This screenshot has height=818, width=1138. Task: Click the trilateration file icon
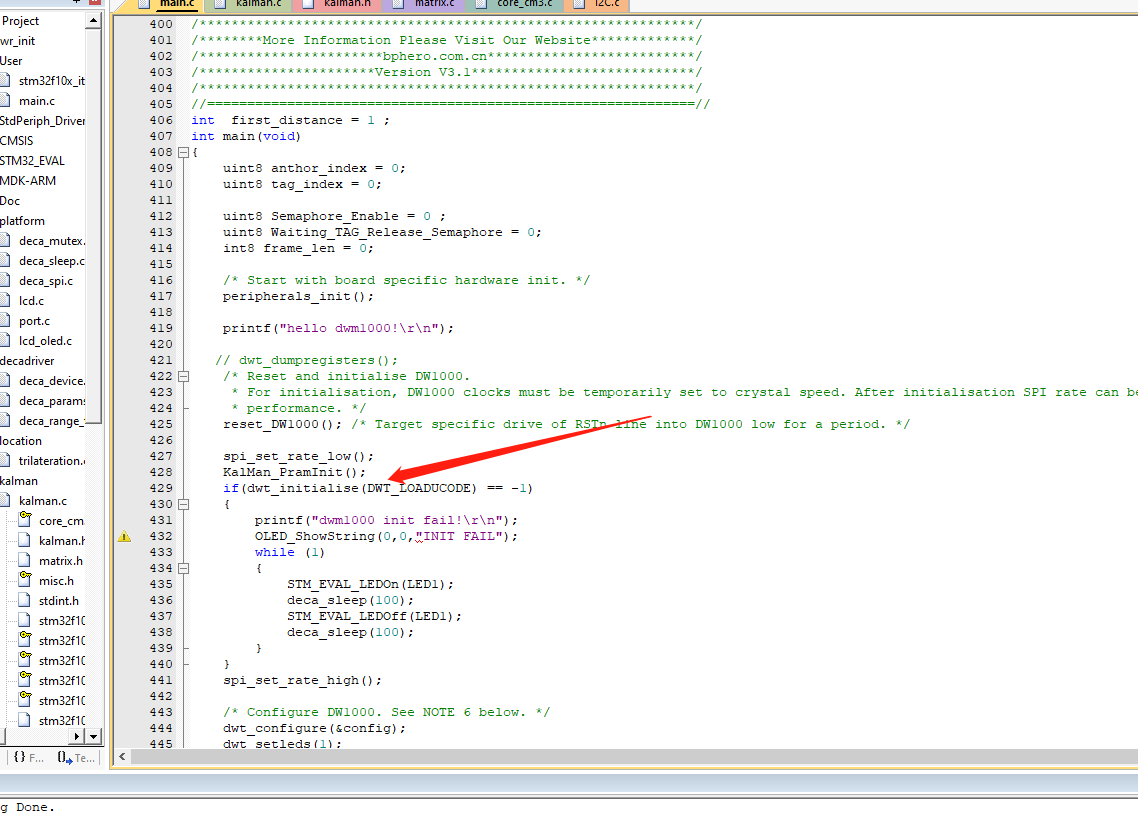6,460
